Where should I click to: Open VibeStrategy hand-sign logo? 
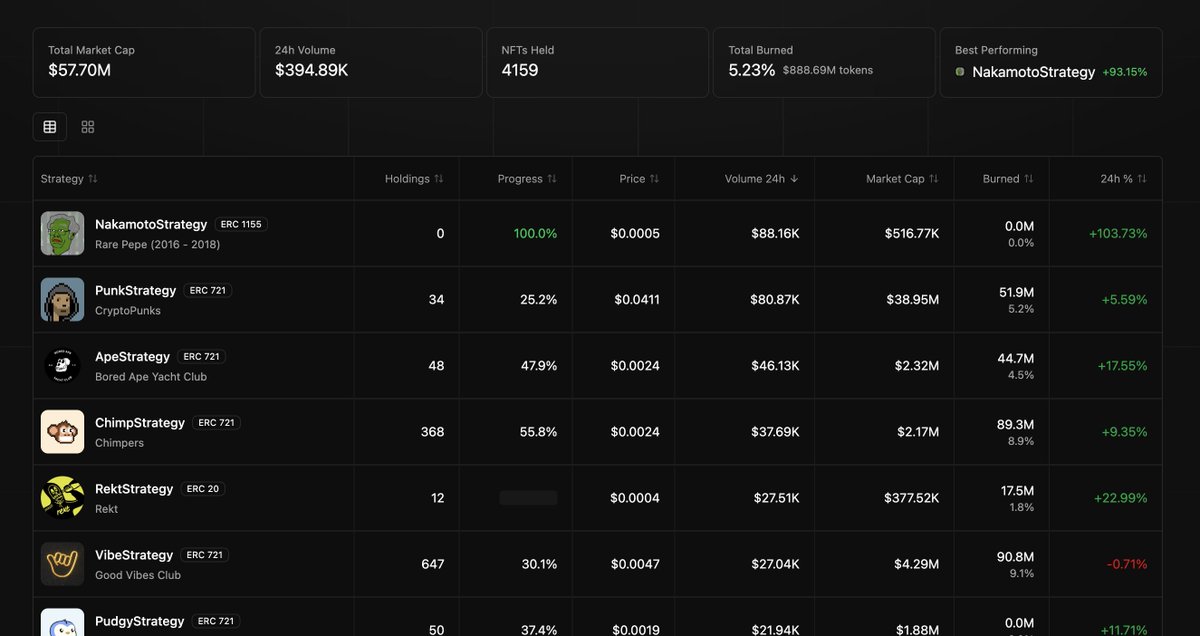(x=62, y=563)
